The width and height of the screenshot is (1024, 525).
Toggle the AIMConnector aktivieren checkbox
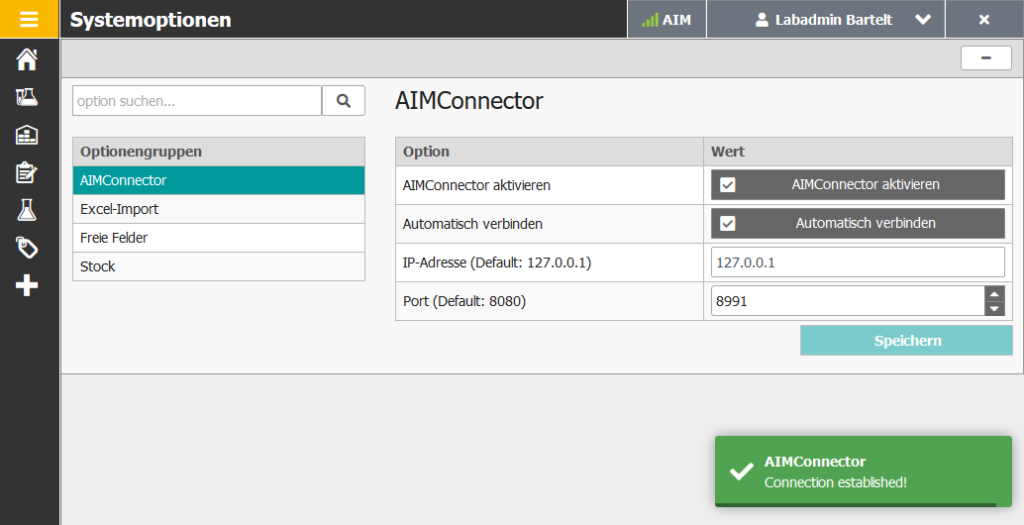728,185
